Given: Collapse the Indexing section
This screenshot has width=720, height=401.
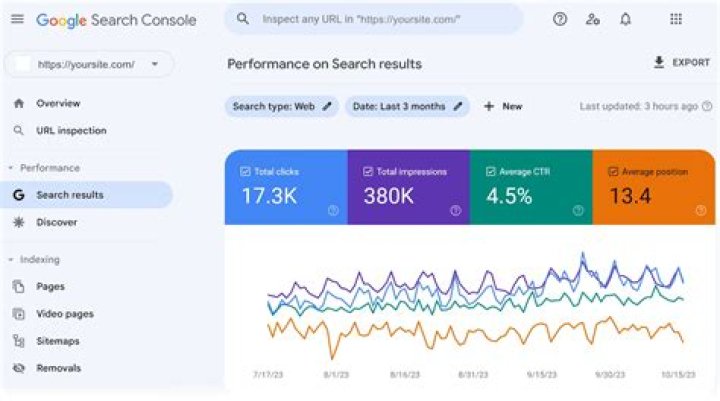Looking at the screenshot, I should coord(11,260).
